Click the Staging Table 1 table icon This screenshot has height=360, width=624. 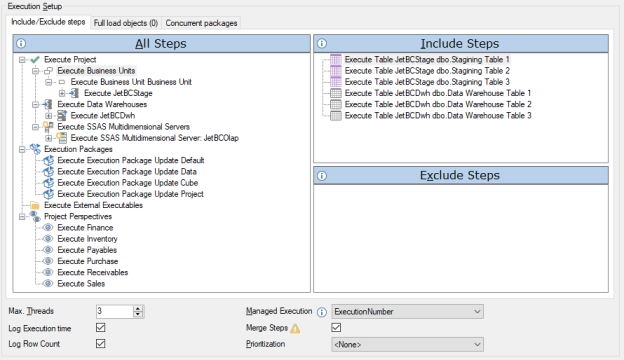pyautogui.click(x=336, y=60)
